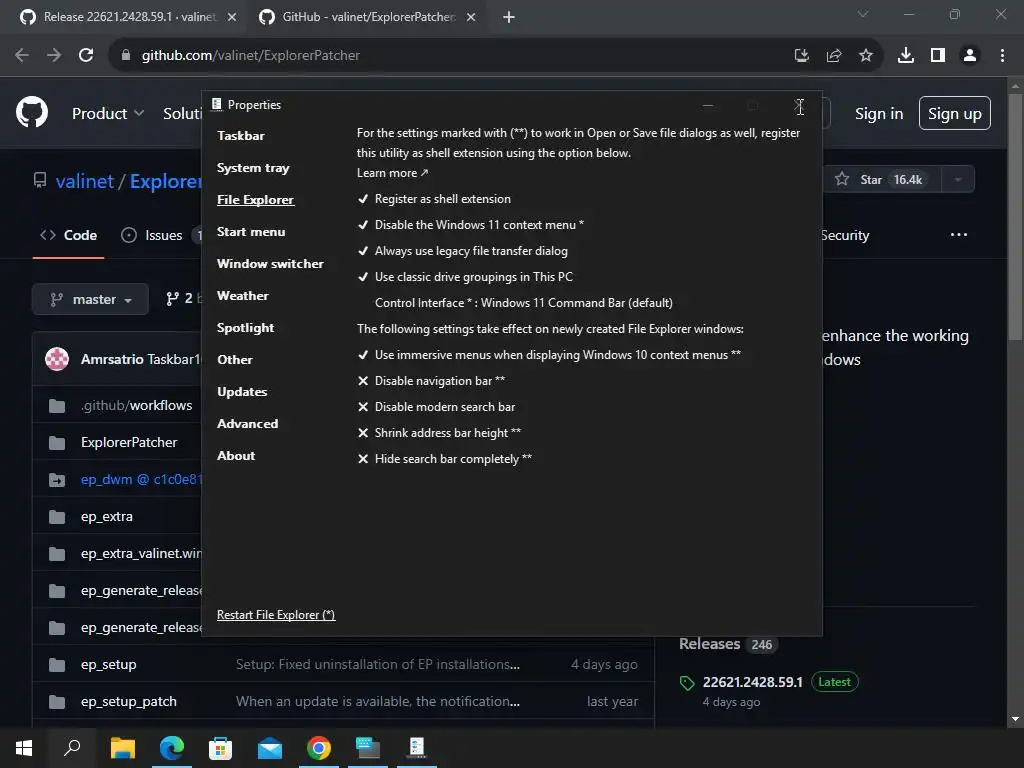Select About section in Properties

tap(236, 456)
